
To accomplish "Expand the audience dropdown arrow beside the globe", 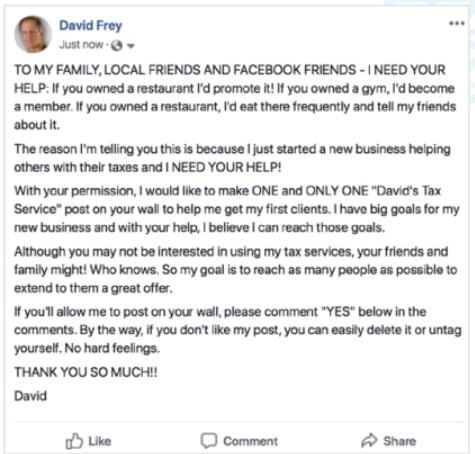I will pos(131,46).
